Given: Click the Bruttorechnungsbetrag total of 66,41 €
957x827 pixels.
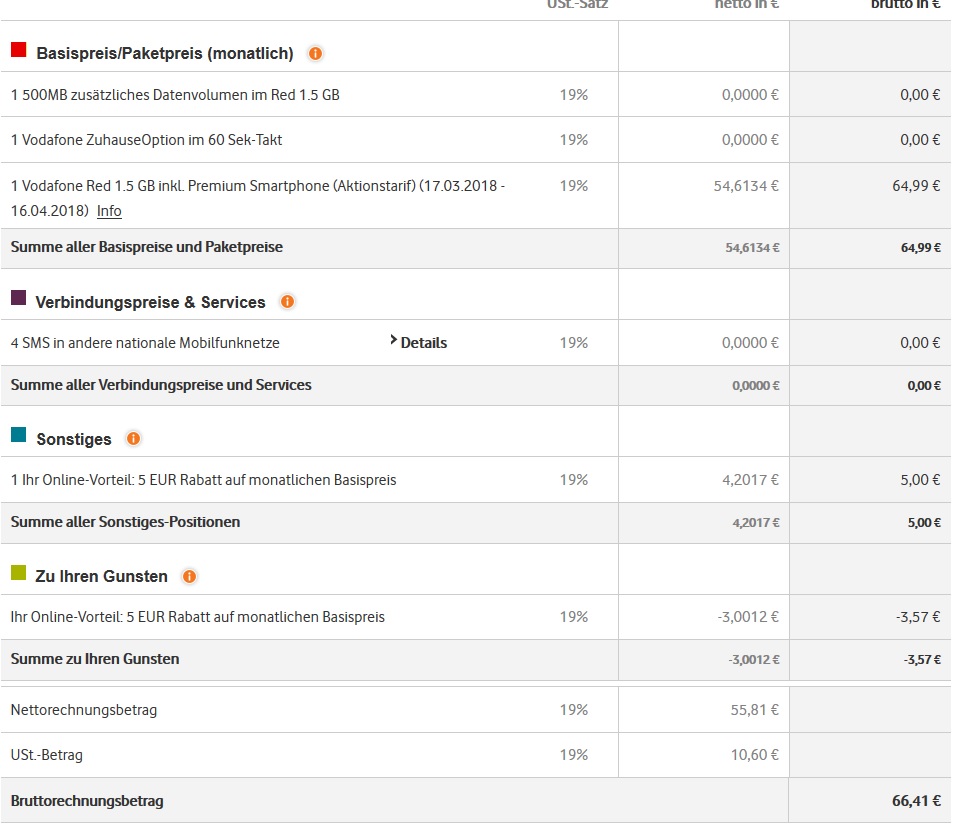Looking at the screenshot, I should tap(915, 801).
